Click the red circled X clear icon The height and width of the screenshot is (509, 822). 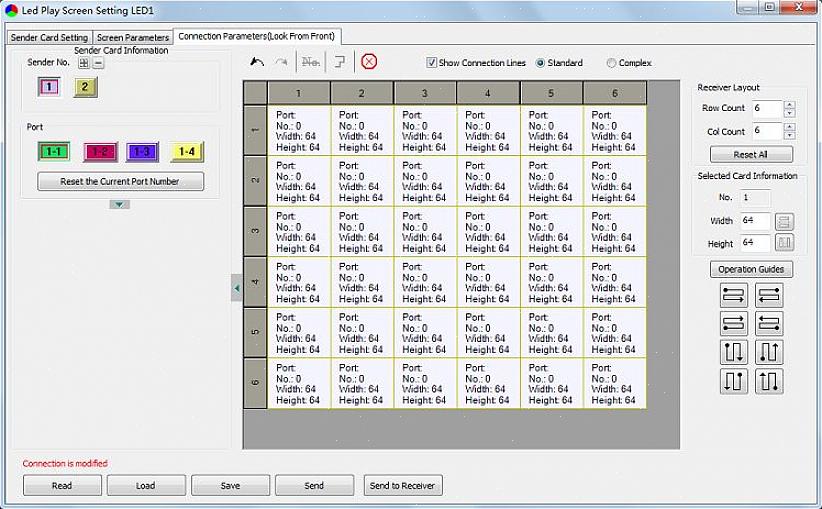(369, 62)
